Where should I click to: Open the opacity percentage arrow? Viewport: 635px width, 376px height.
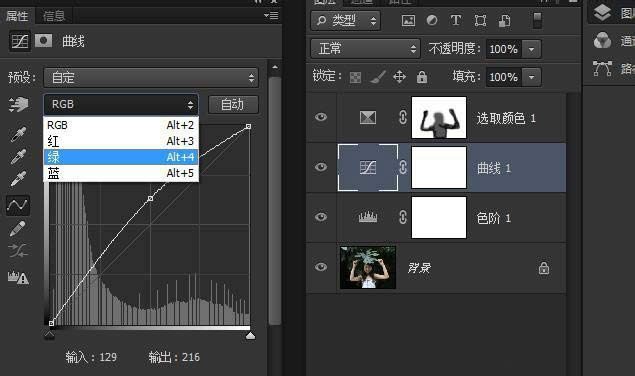coord(531,49)
